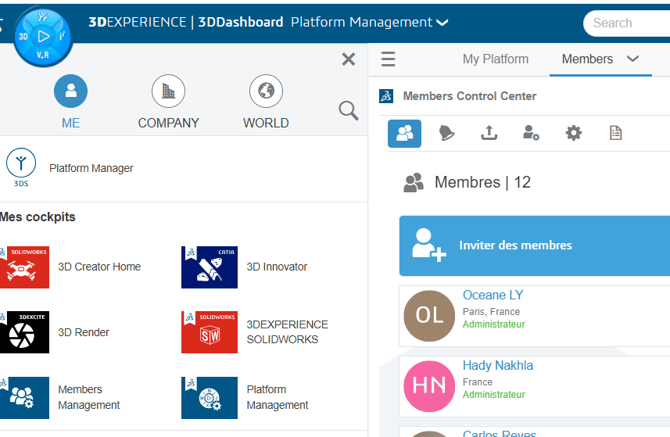
Task: Open the Platform Manager role
Action: pos(91,168)
